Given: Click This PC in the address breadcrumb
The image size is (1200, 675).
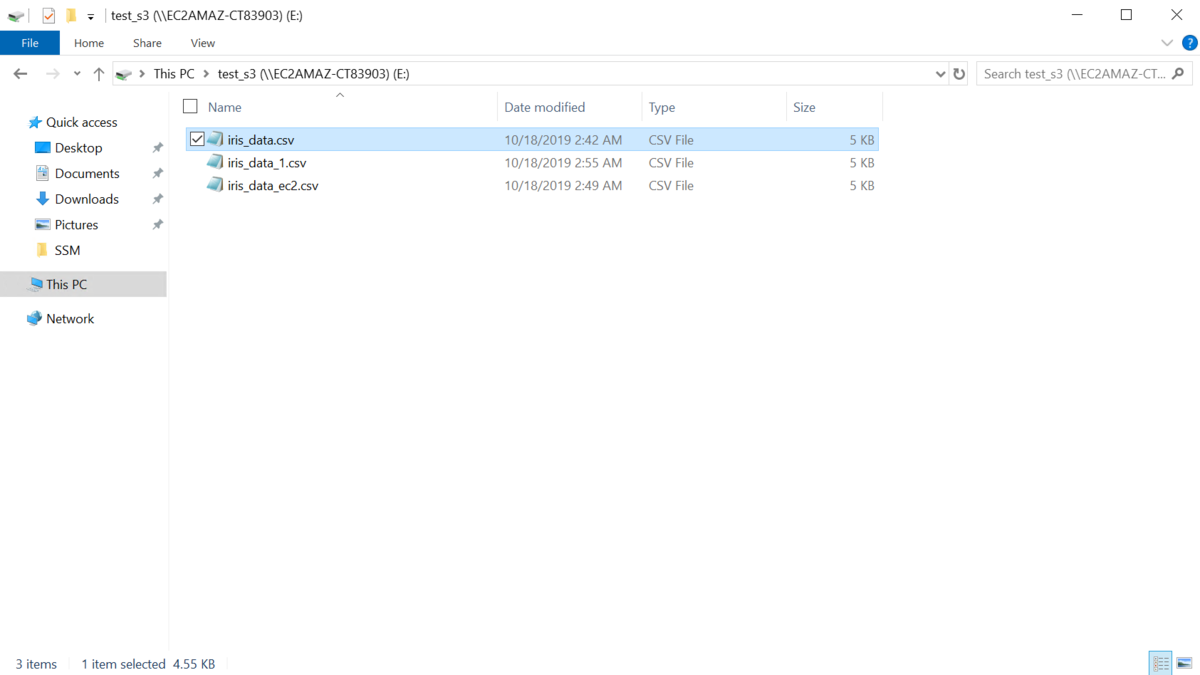Looking at the screenshot, I should [174, 74].
